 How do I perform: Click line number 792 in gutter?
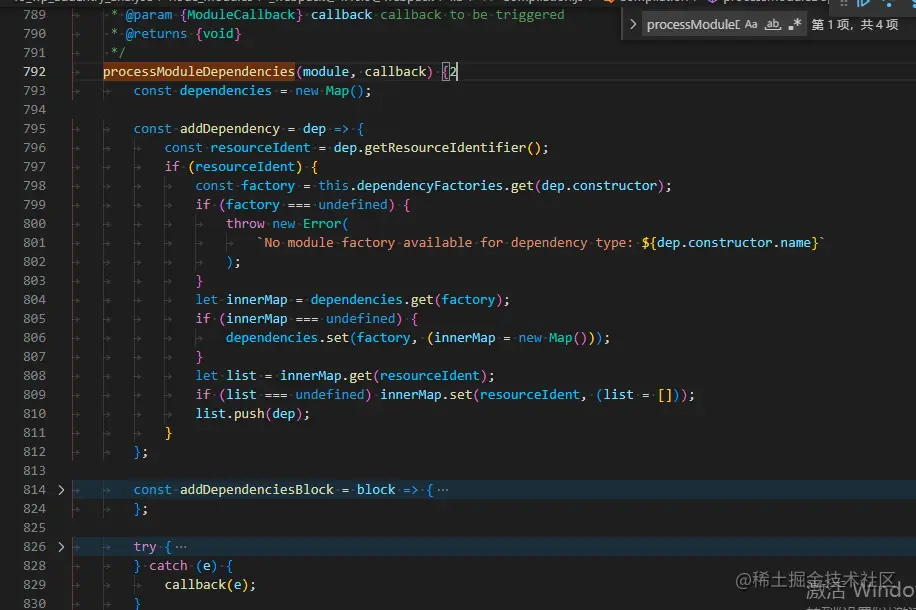34,72
